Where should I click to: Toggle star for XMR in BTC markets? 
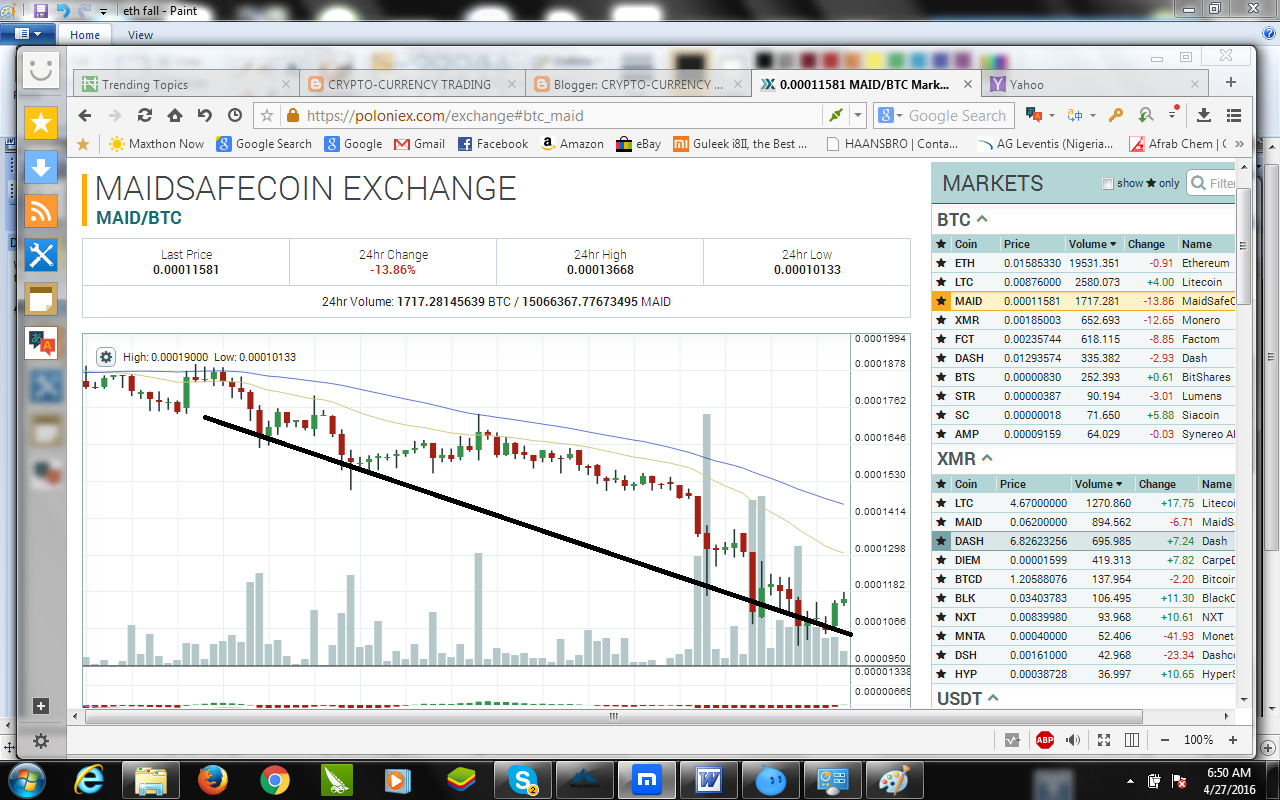click(x=941, y=320)
